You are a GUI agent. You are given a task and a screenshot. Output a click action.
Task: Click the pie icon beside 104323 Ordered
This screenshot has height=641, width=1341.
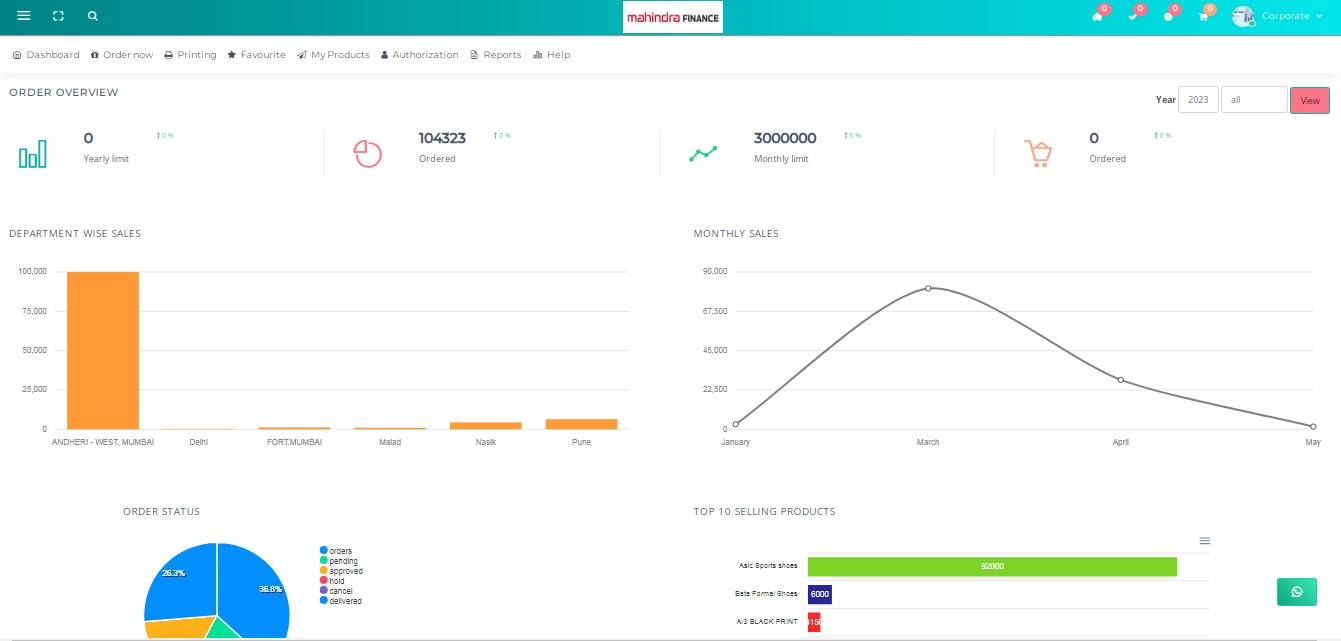[368, 153]
